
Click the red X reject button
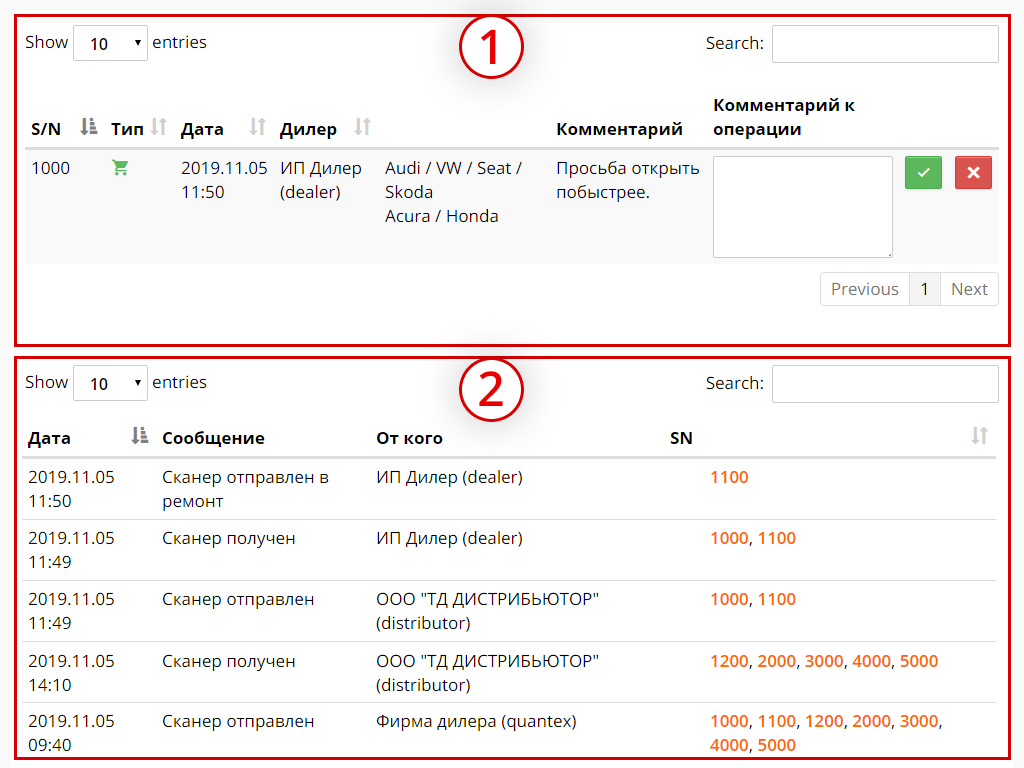point(973,173)
